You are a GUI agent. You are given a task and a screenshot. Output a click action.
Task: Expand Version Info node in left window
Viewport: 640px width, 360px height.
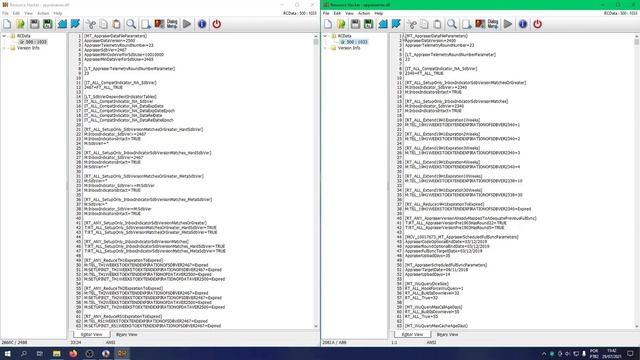[x=4, y=48]
